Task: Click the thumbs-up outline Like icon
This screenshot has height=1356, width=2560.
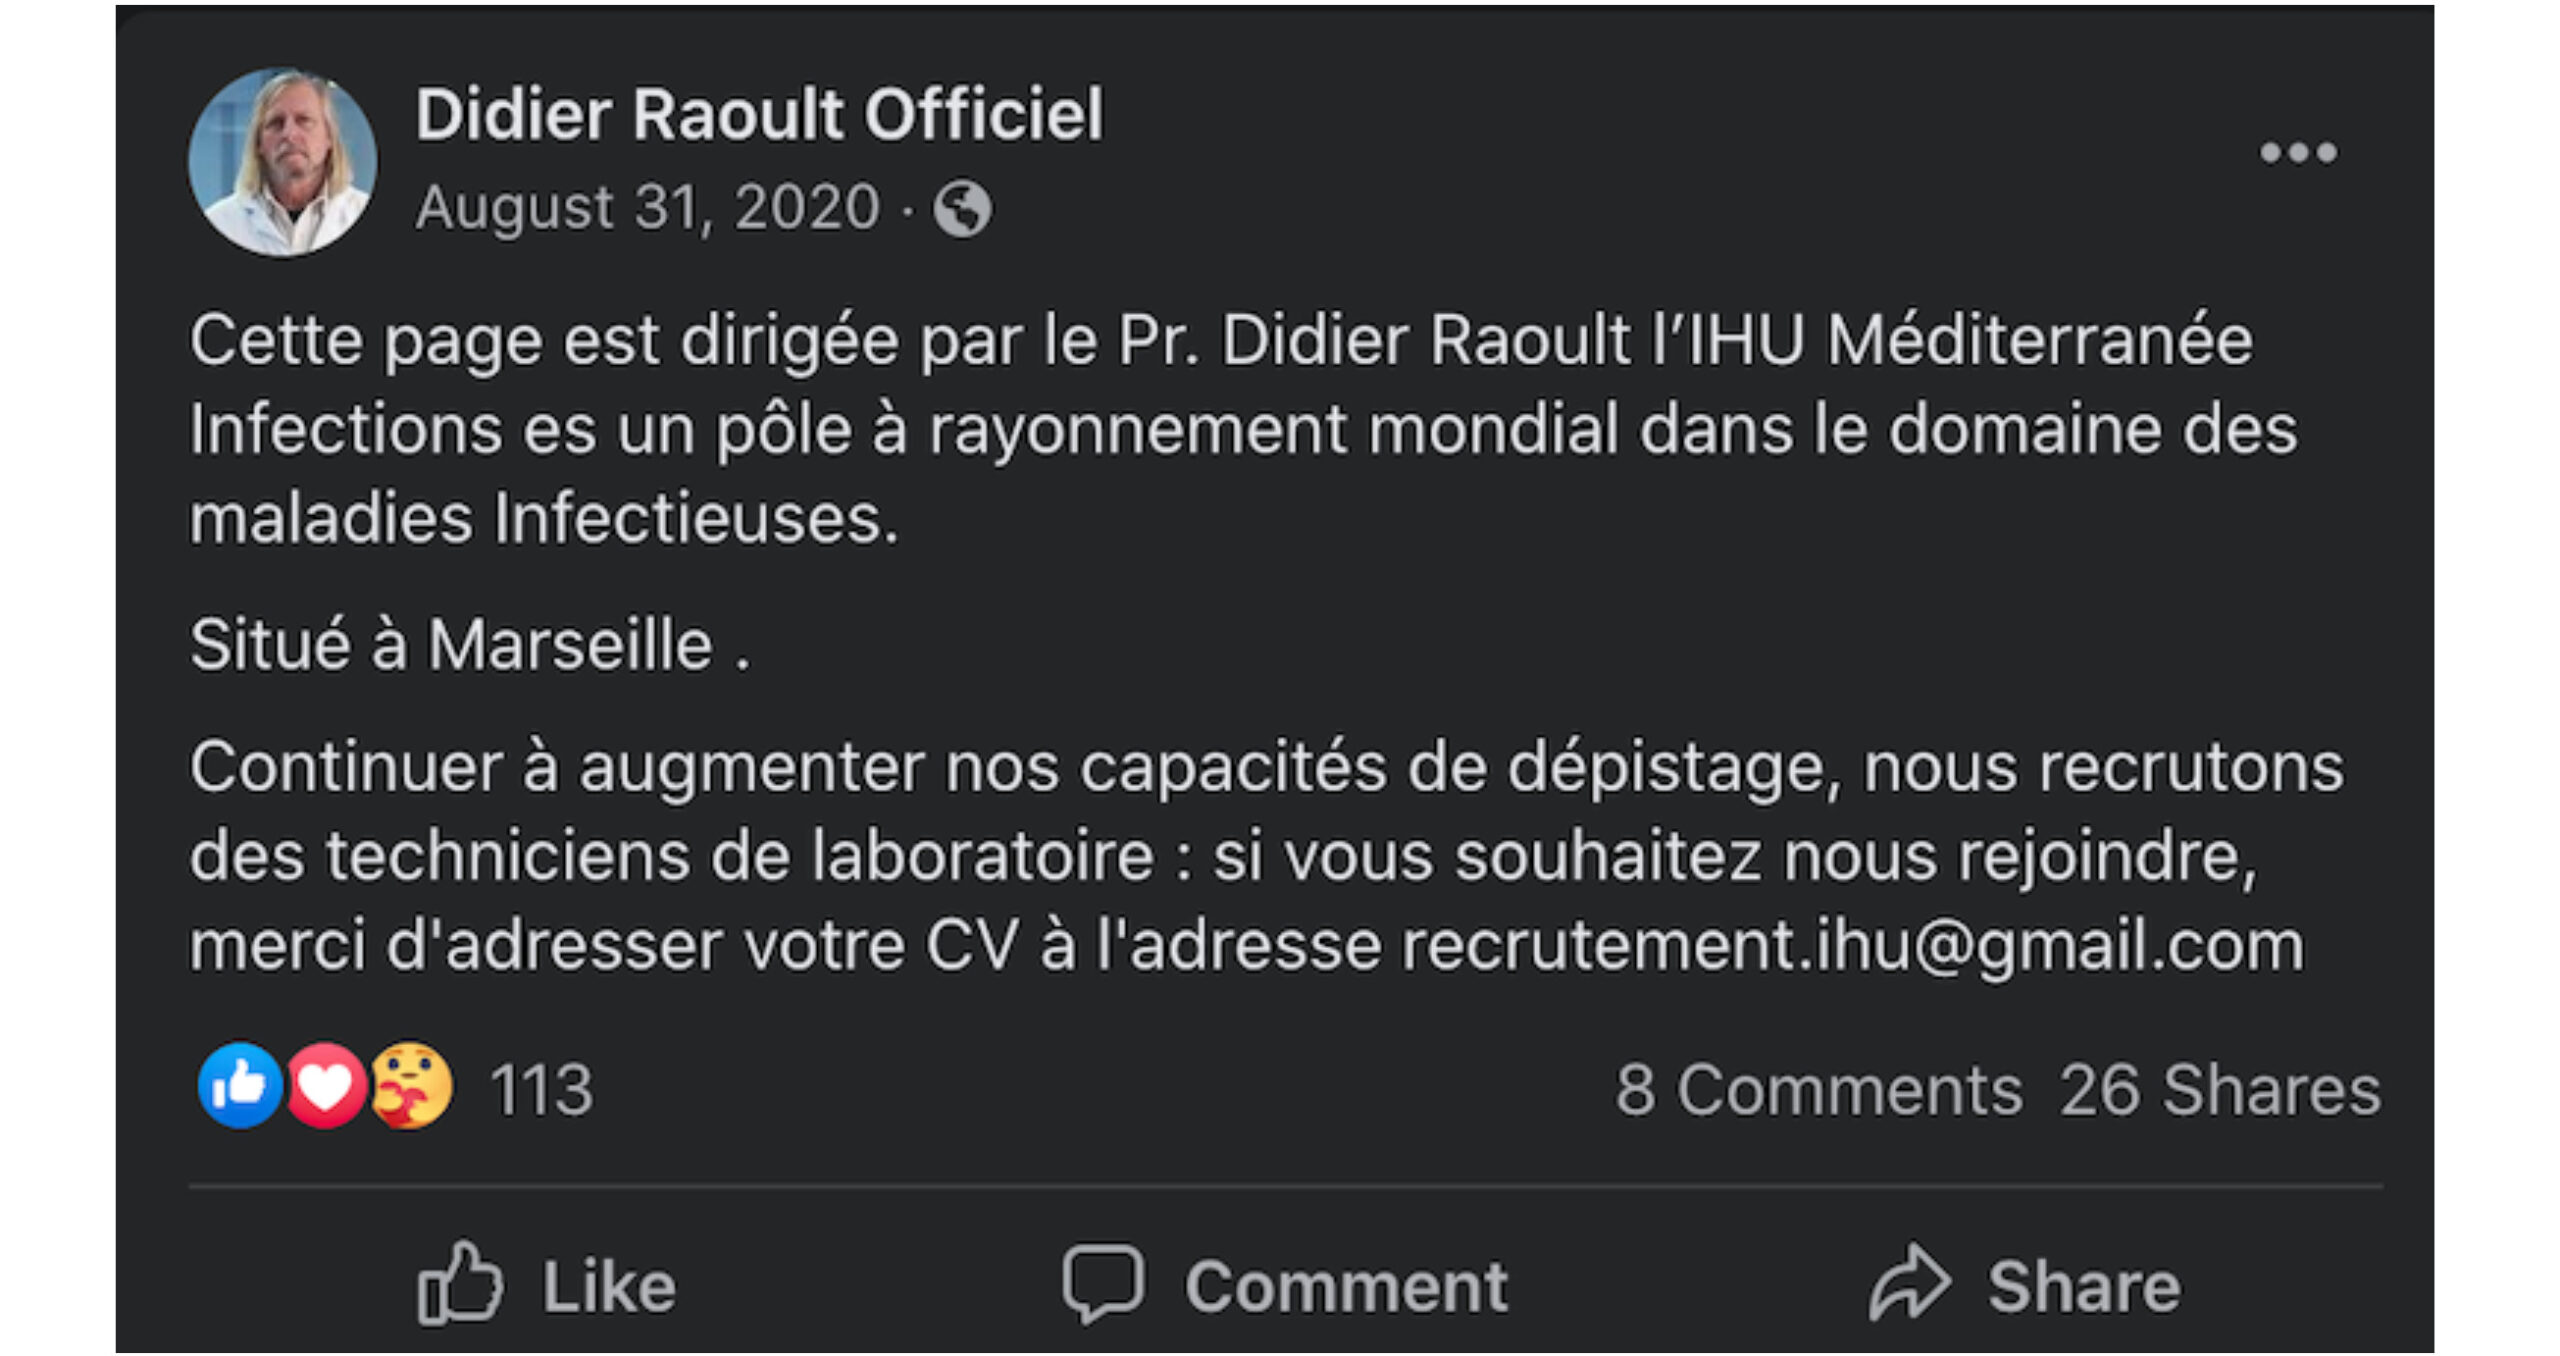Action: (x=460, y=1283)
